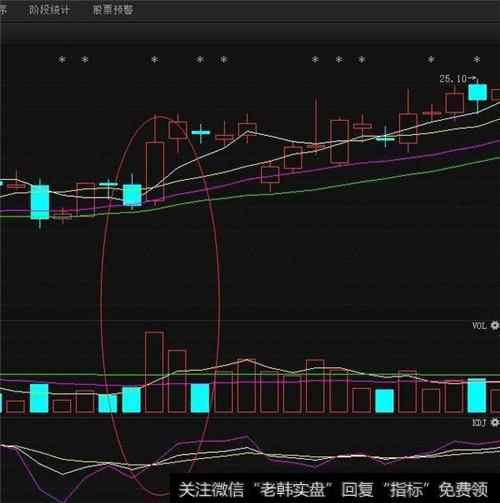The image size is (500, 503).
Task: Click the last asterisk marker near 25.10
Action: click(x=477, y=60)
